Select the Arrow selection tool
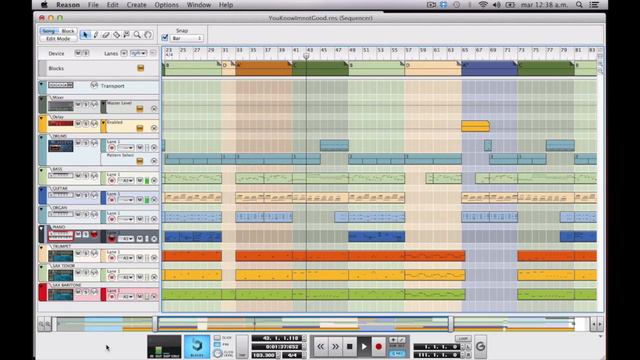The image size is (640, 360). (x=85, y=35)
